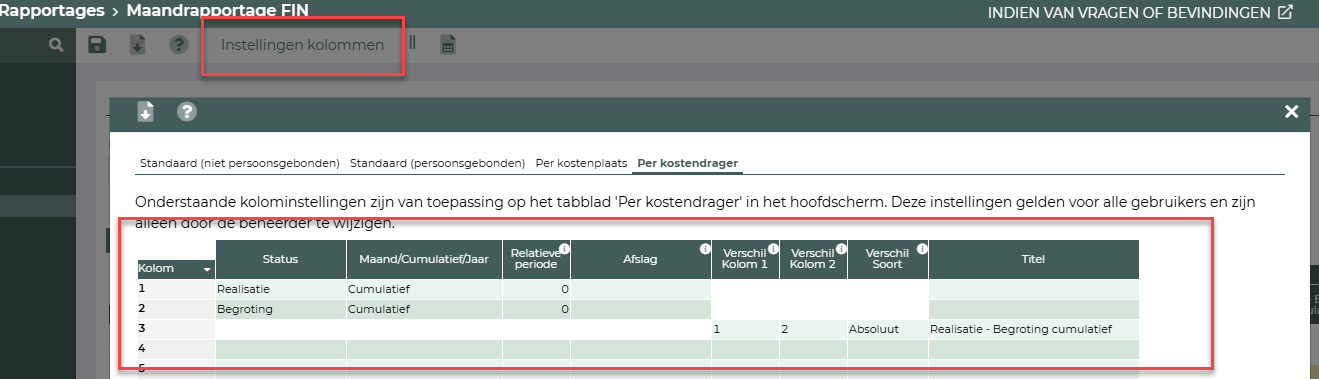Save using the floppy disk toolbar icon
This screenshot has width=1319, height=379.
[x=97, y=45]
